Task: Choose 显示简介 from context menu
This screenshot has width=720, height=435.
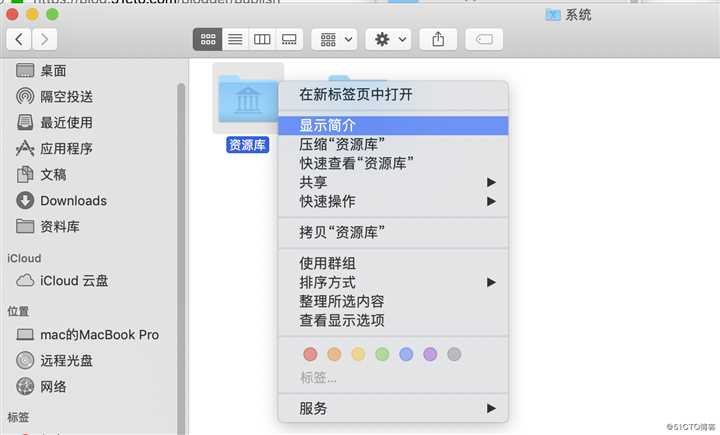Action: pyautogui.click(x=393, y=125)
